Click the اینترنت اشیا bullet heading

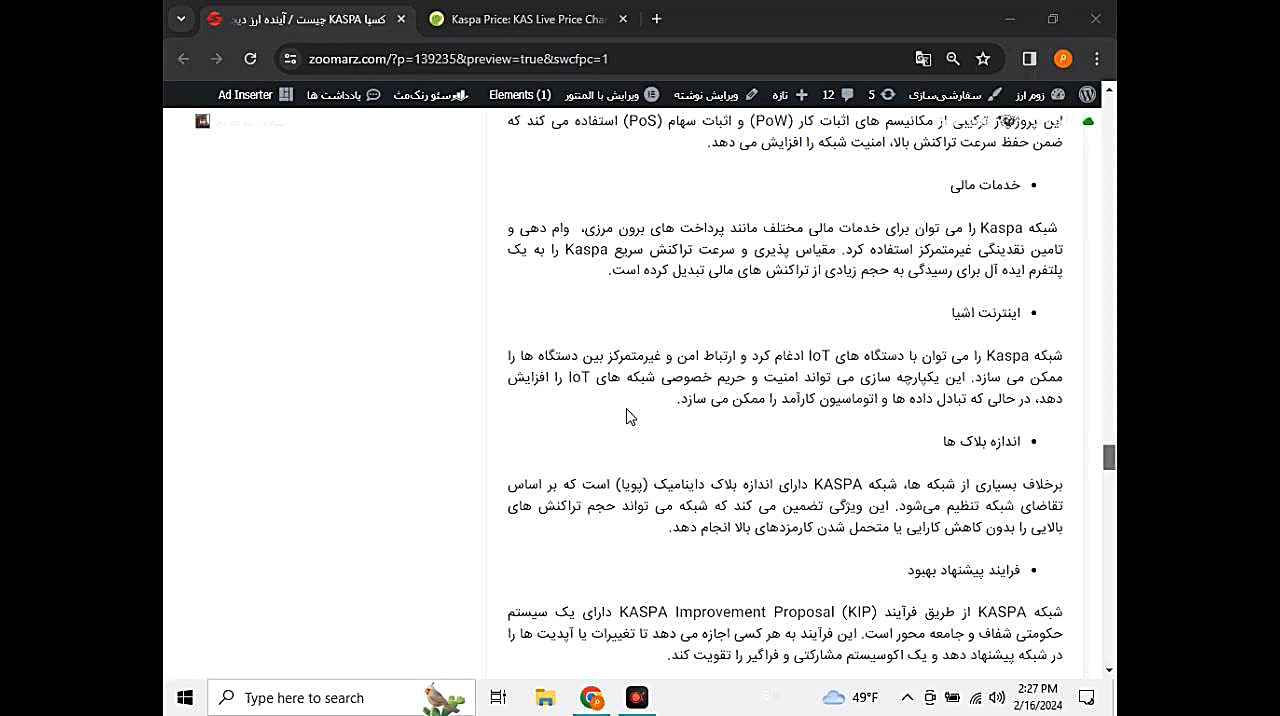coord(986,313)
